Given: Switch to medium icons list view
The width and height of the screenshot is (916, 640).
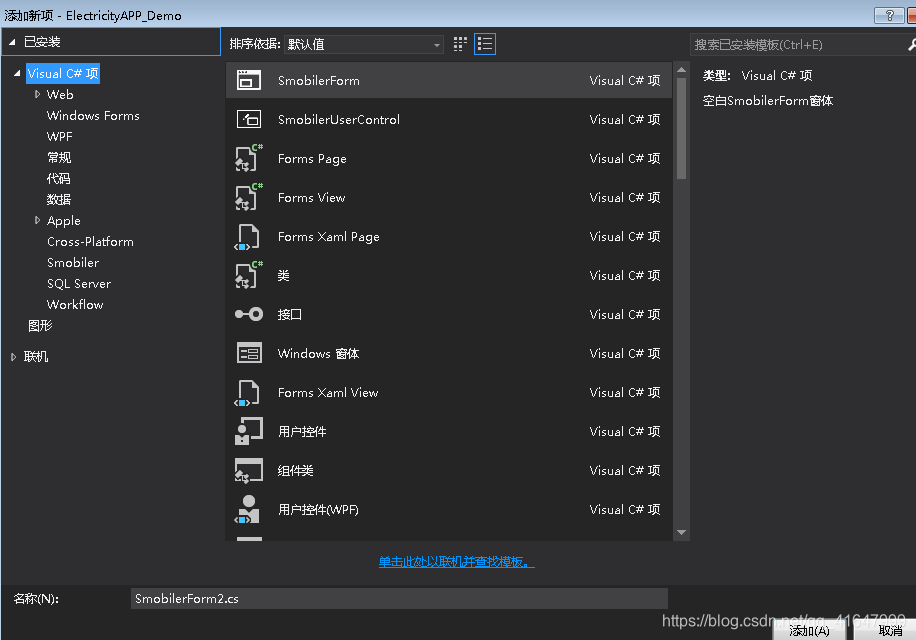Looking at the screenshot, I should click(485, 44).
